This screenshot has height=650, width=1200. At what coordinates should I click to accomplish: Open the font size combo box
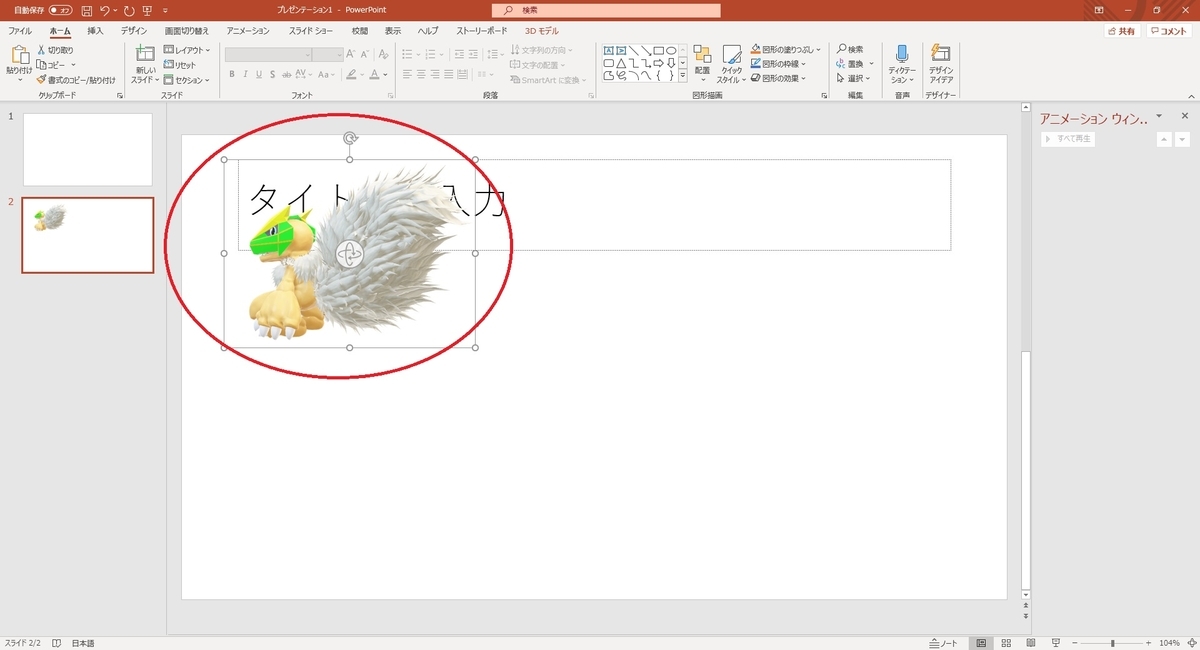pyautogui.click(x=328, y=54)
